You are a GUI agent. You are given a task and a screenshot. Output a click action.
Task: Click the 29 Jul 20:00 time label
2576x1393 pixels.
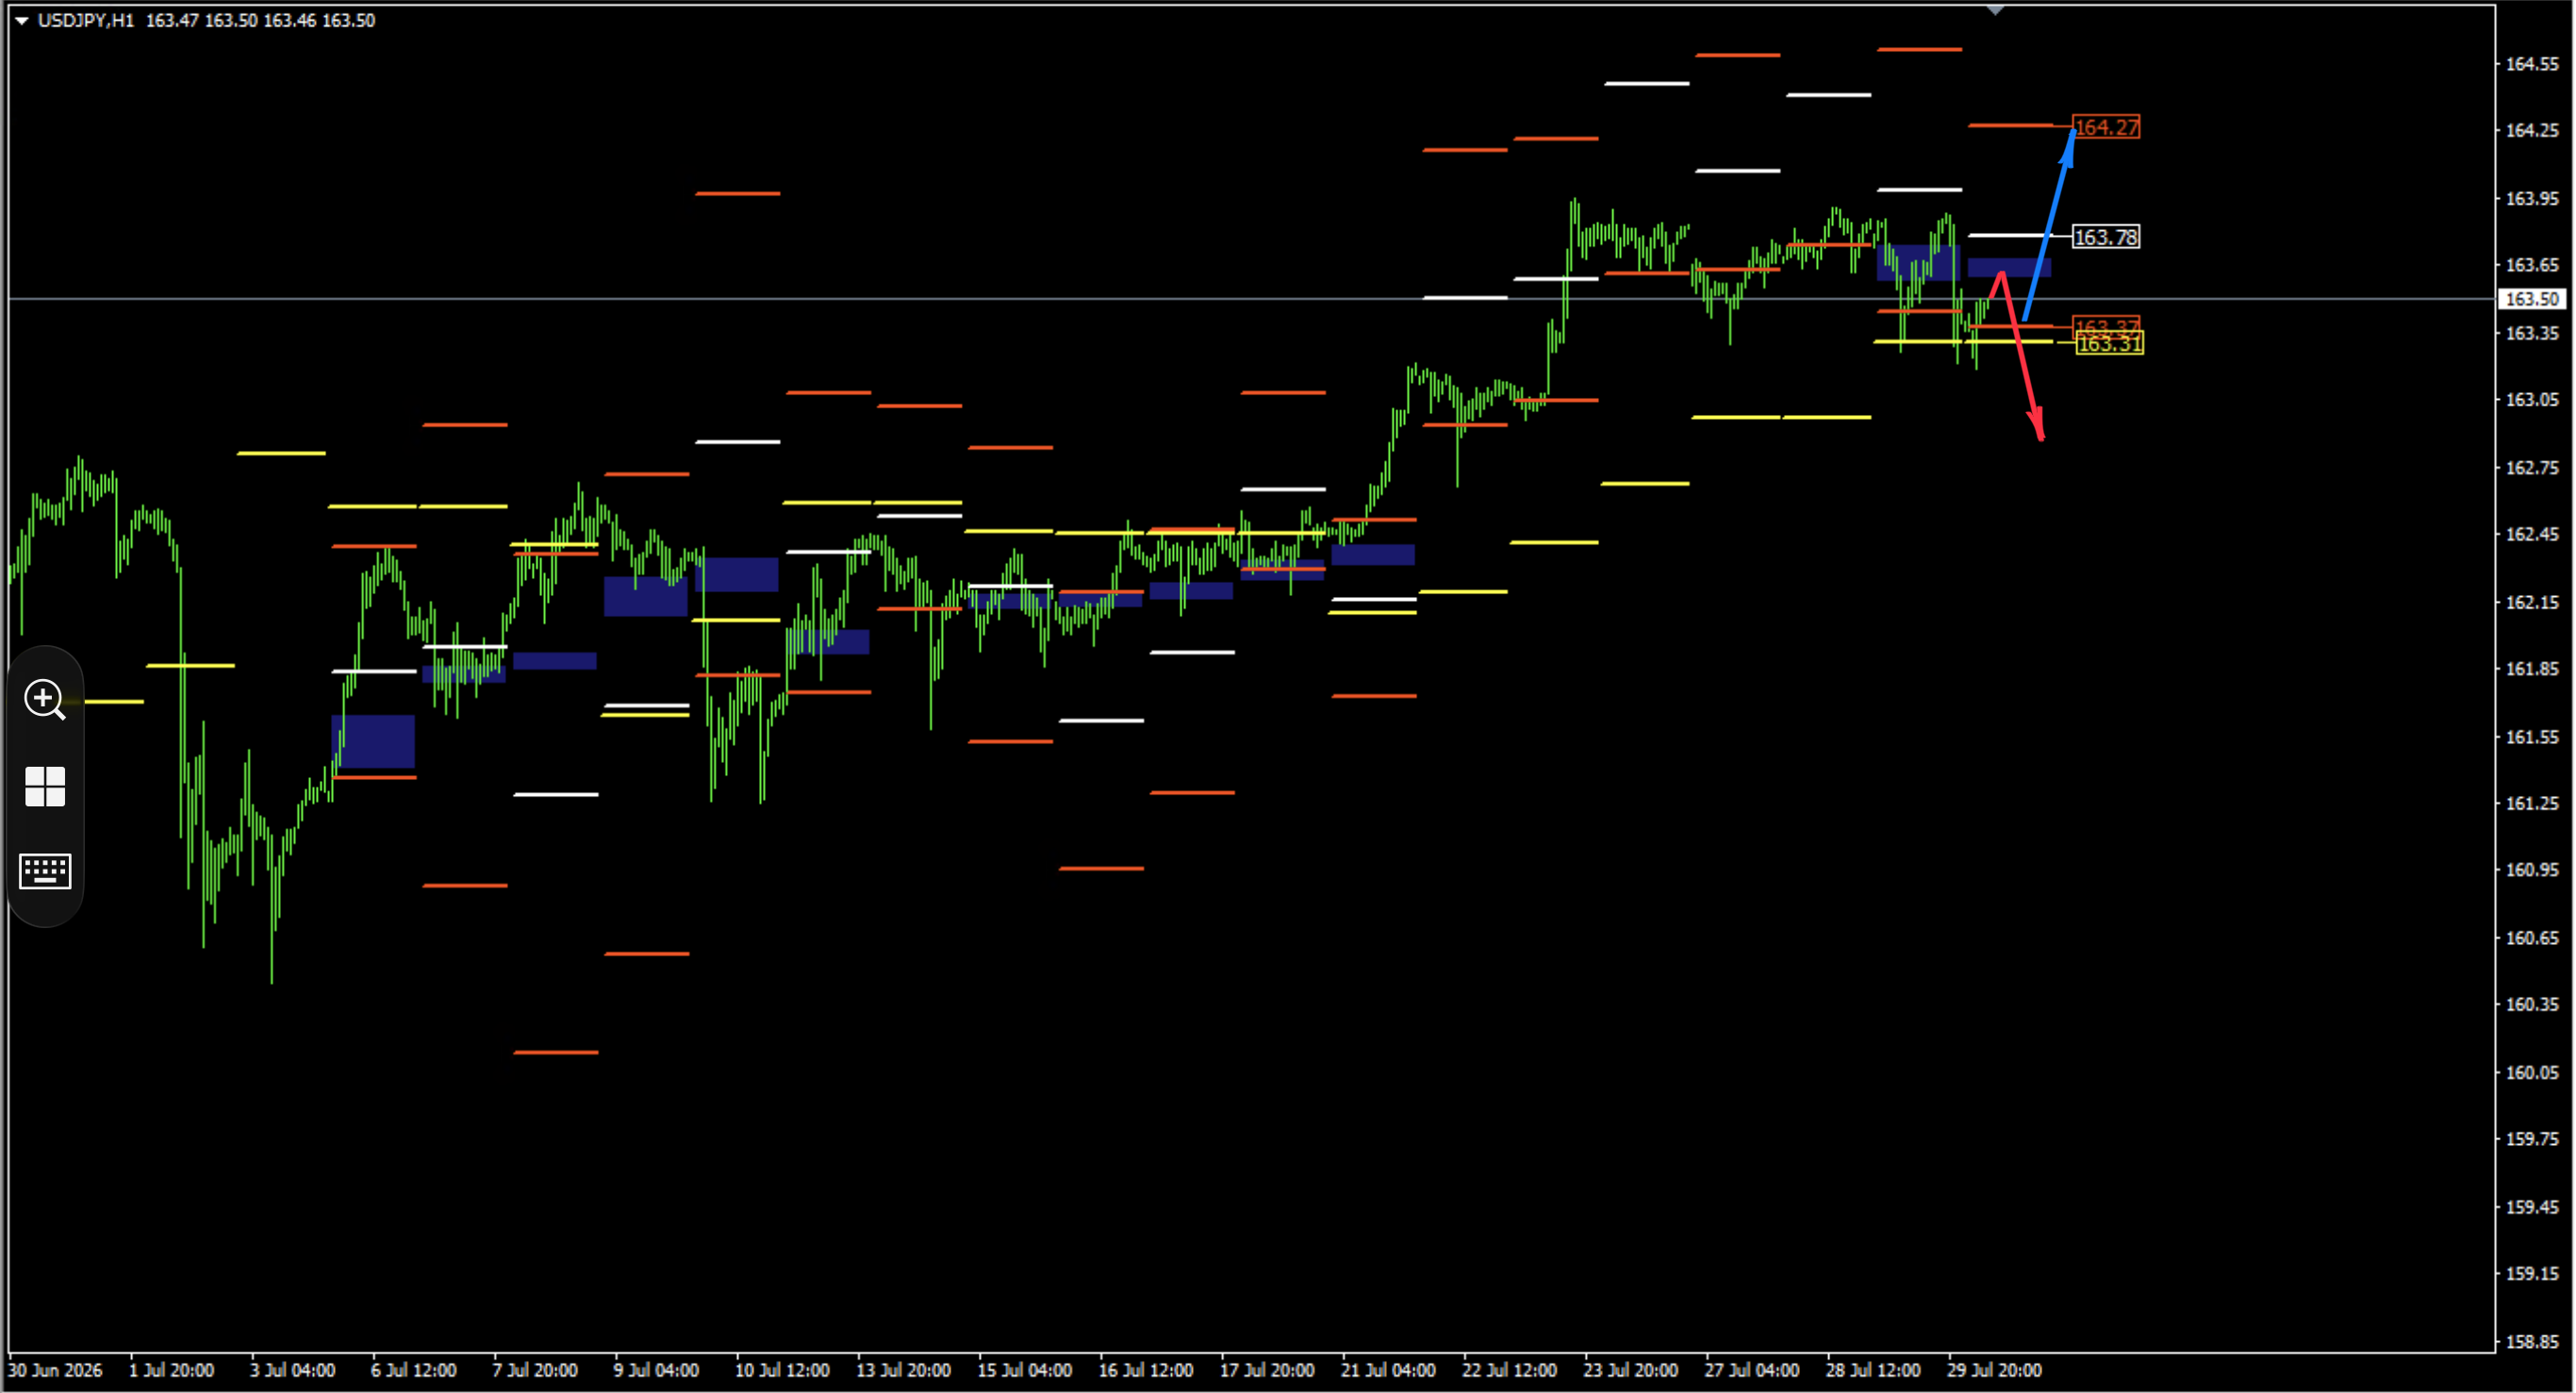click(1994, 1370)
